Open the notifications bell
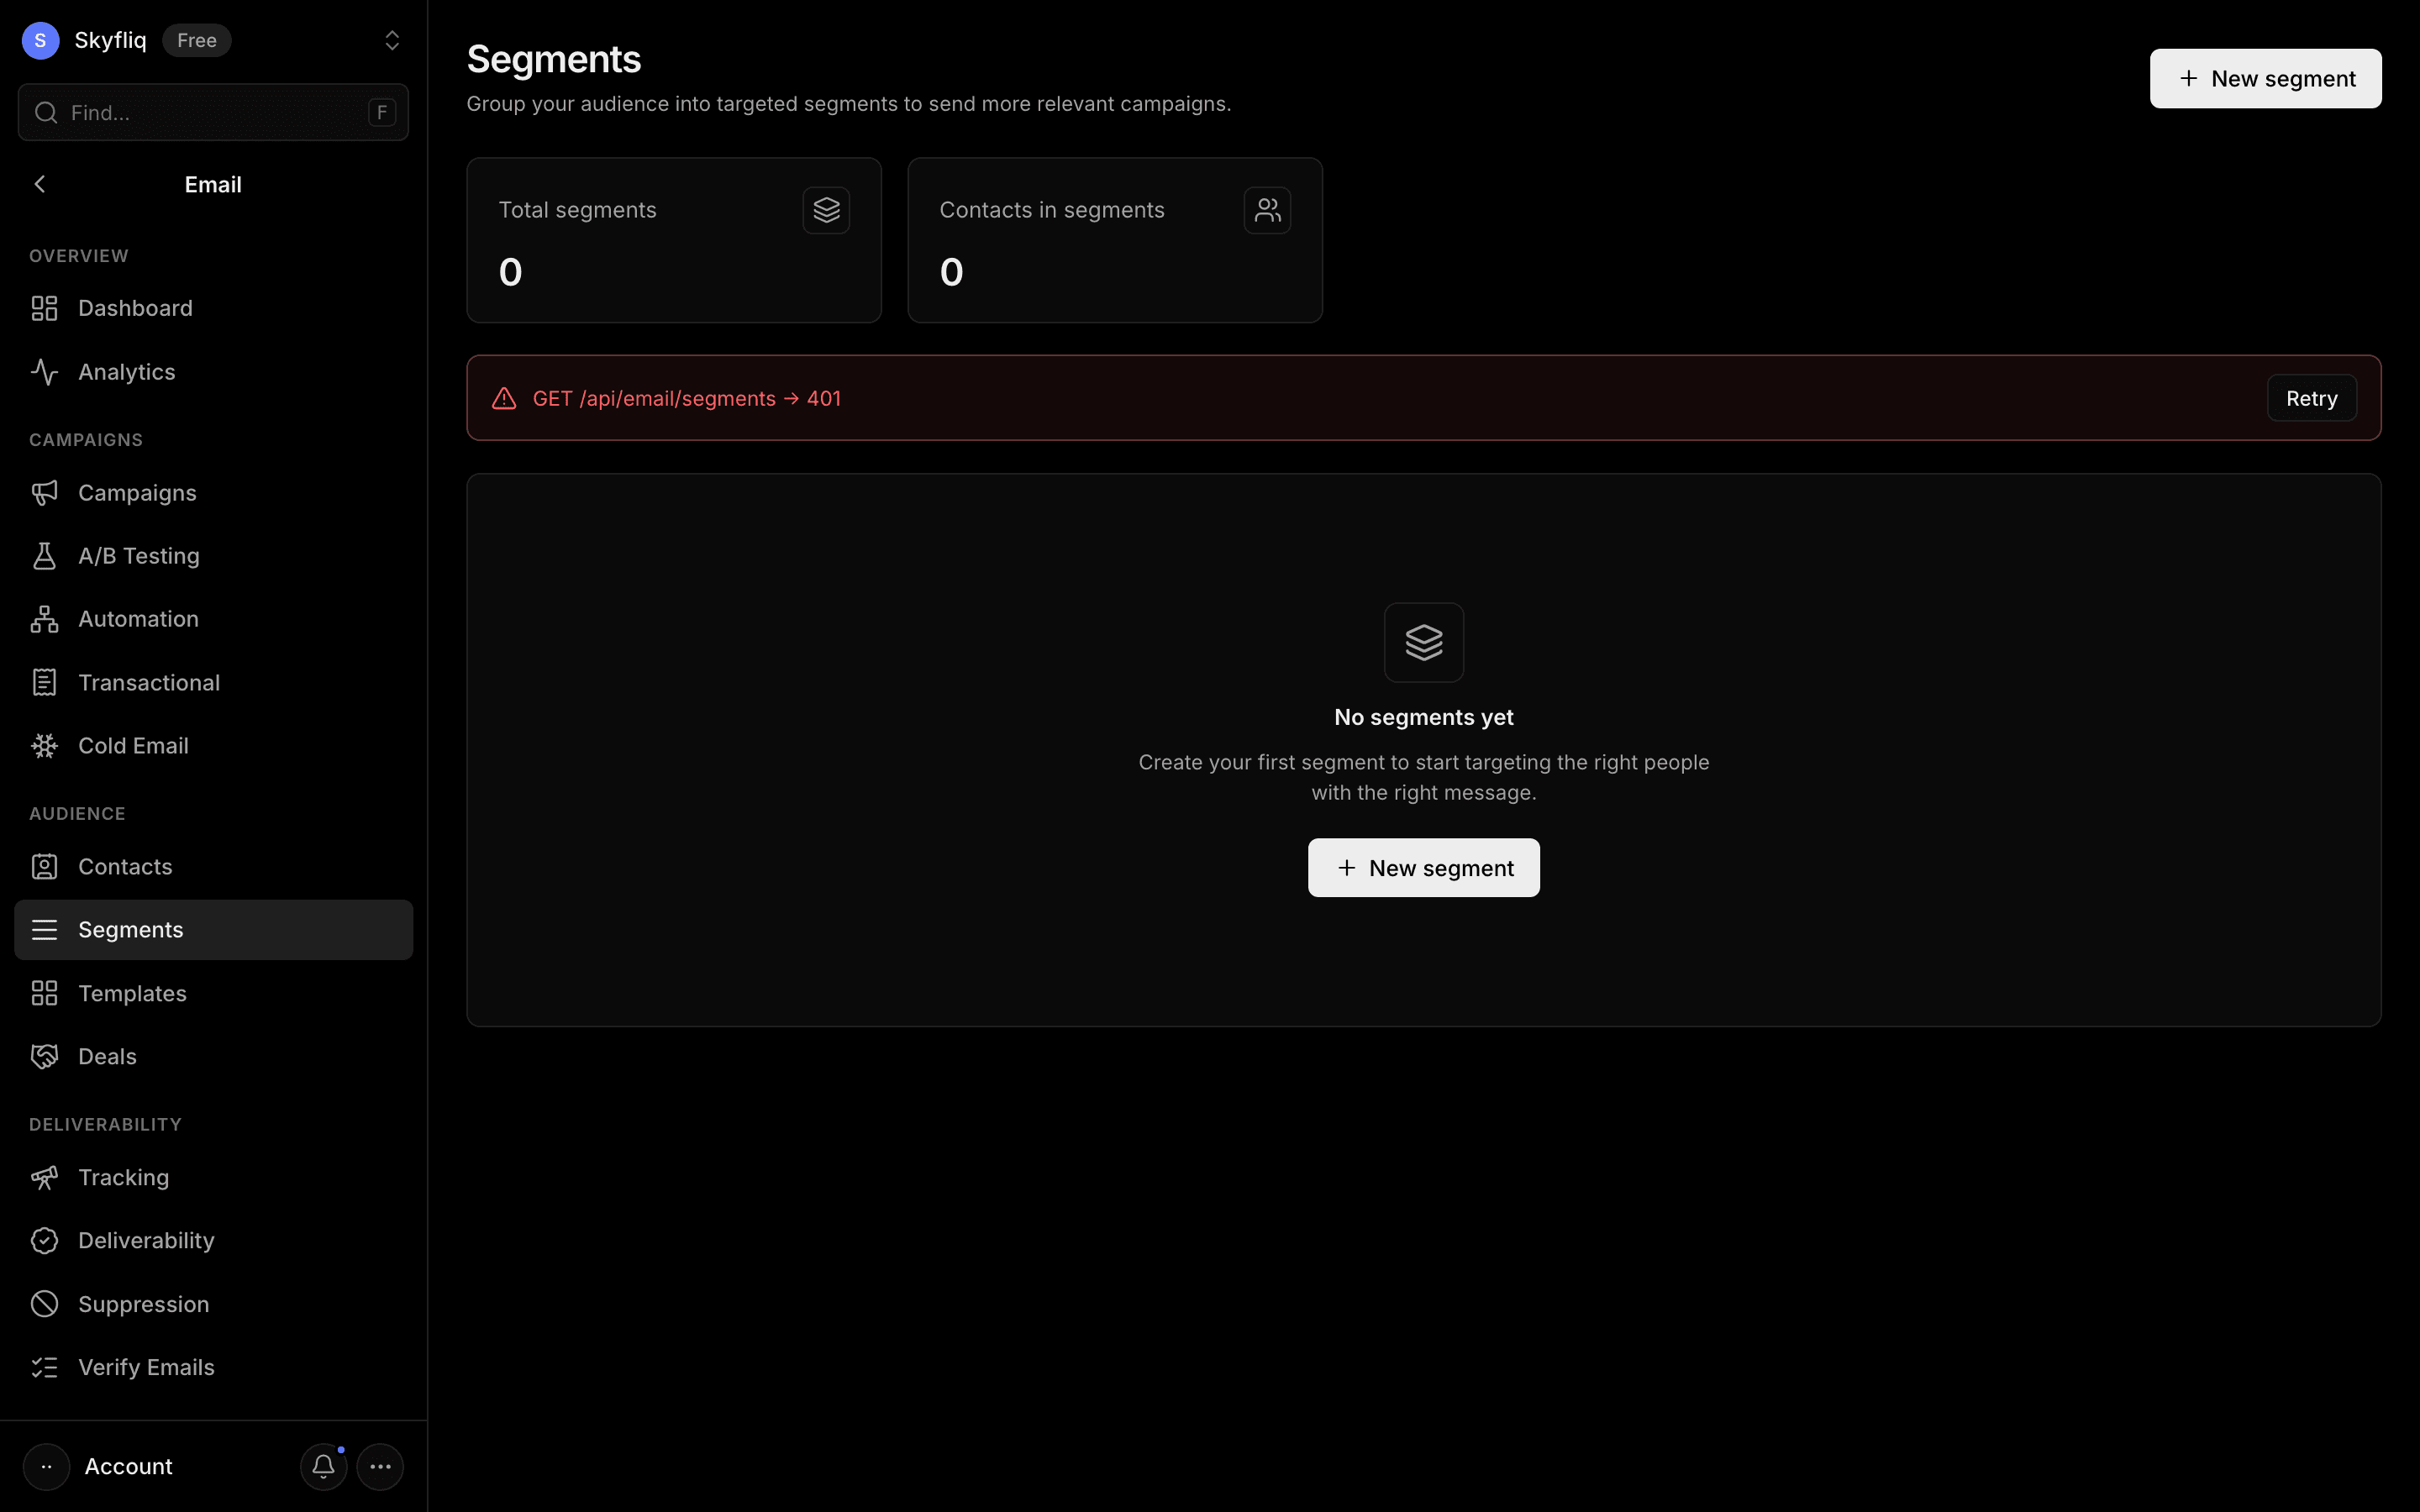Image resolution: width=2420 pixels, height=1512 pixels. pyautogui.click(x=323, y=1466)
